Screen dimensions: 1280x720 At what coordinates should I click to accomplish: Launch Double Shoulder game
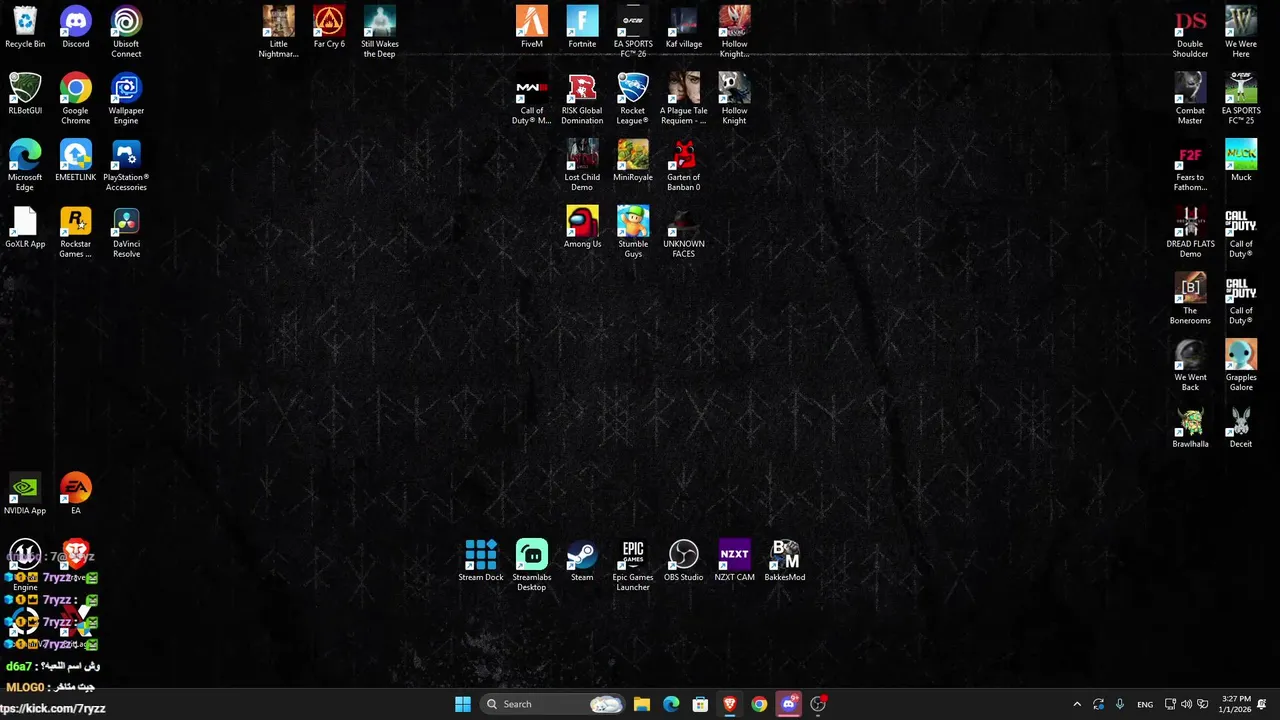(1190, 32)
